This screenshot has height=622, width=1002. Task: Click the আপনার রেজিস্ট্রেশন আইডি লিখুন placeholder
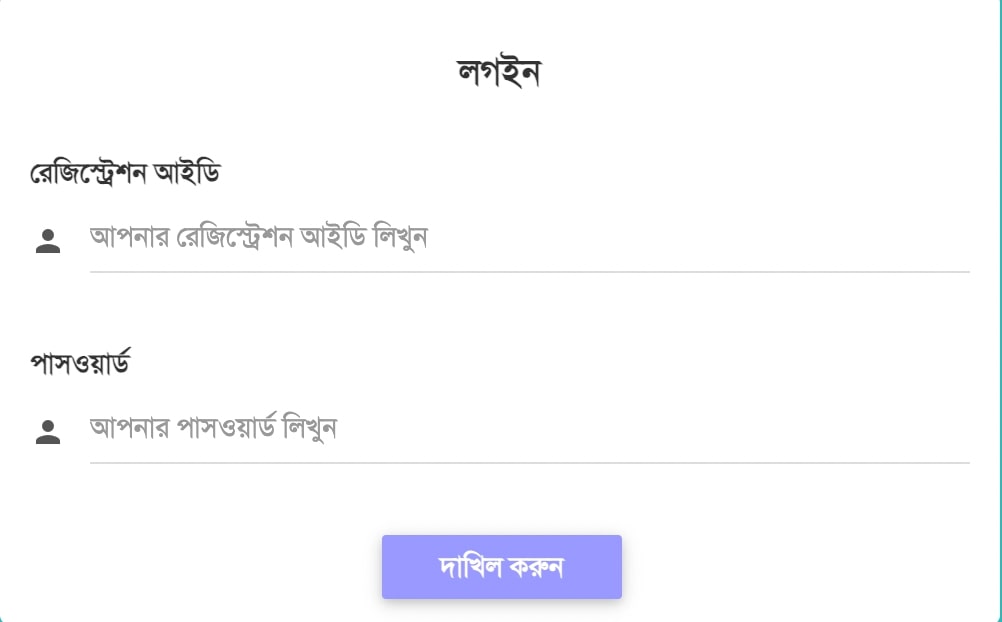258,237
